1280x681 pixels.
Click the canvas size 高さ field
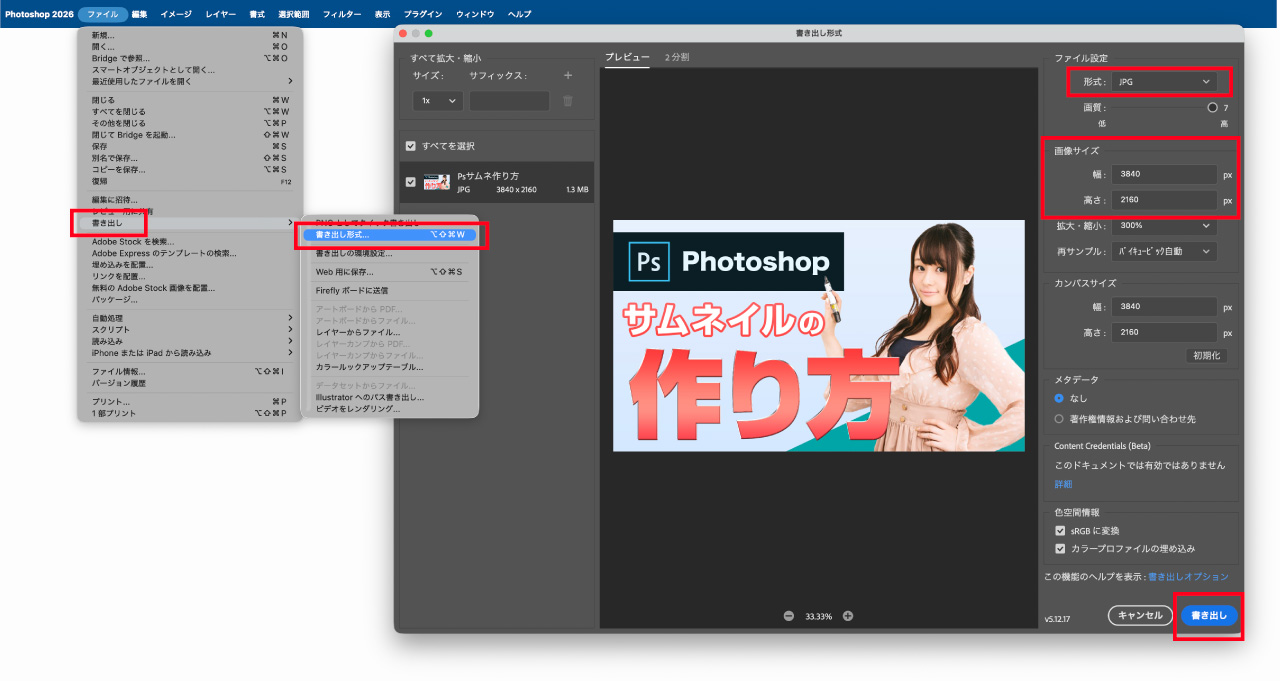coord(1164,332)
